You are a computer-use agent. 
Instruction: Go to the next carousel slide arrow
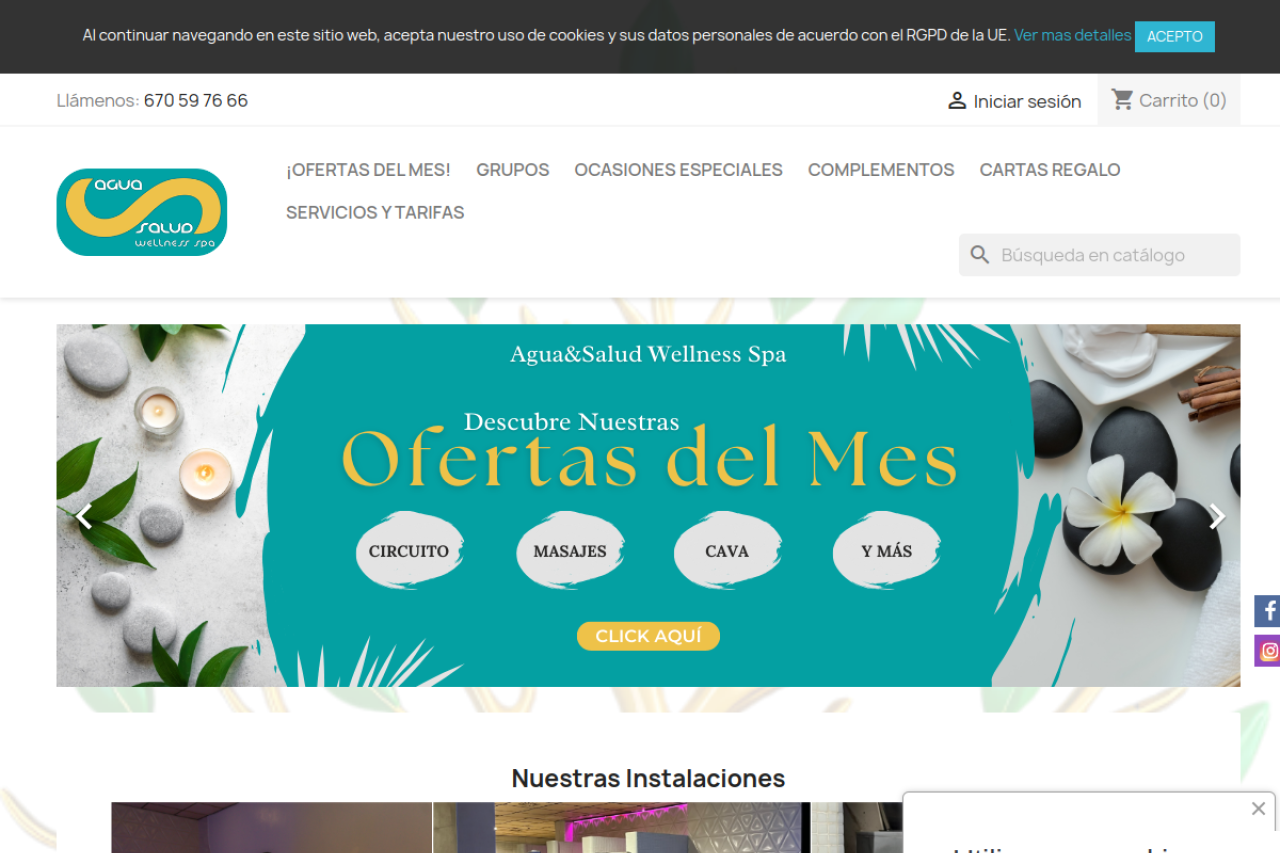pos(1216,517)
